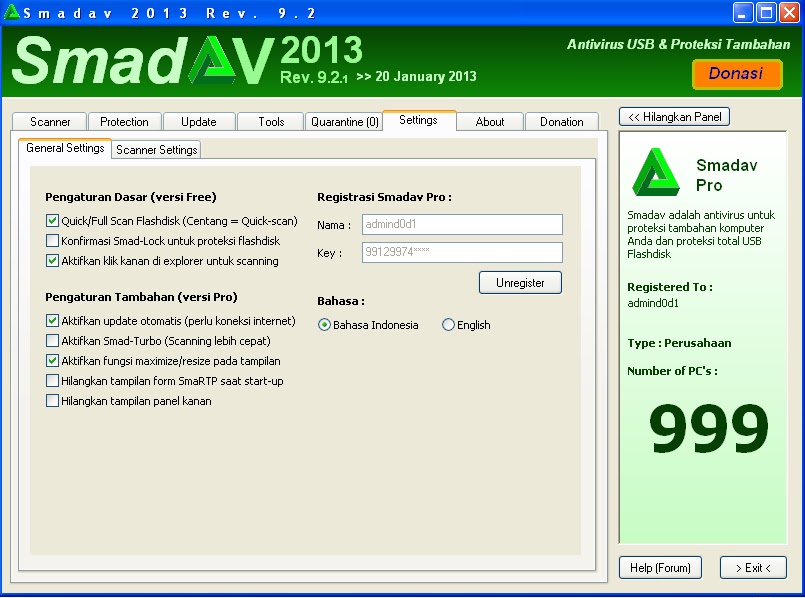The image size is (805, 598).
Task: Go to the Tools tab
Action: tap(271, 122)
